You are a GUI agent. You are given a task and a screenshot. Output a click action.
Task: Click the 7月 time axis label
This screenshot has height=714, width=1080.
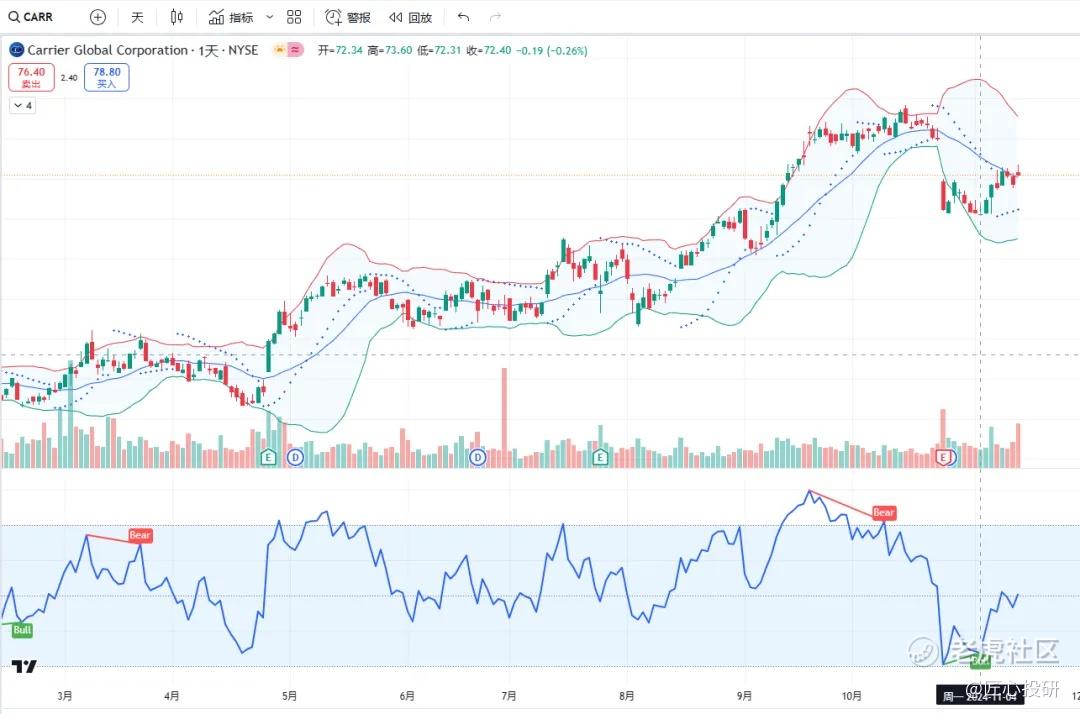click(509, 696)
